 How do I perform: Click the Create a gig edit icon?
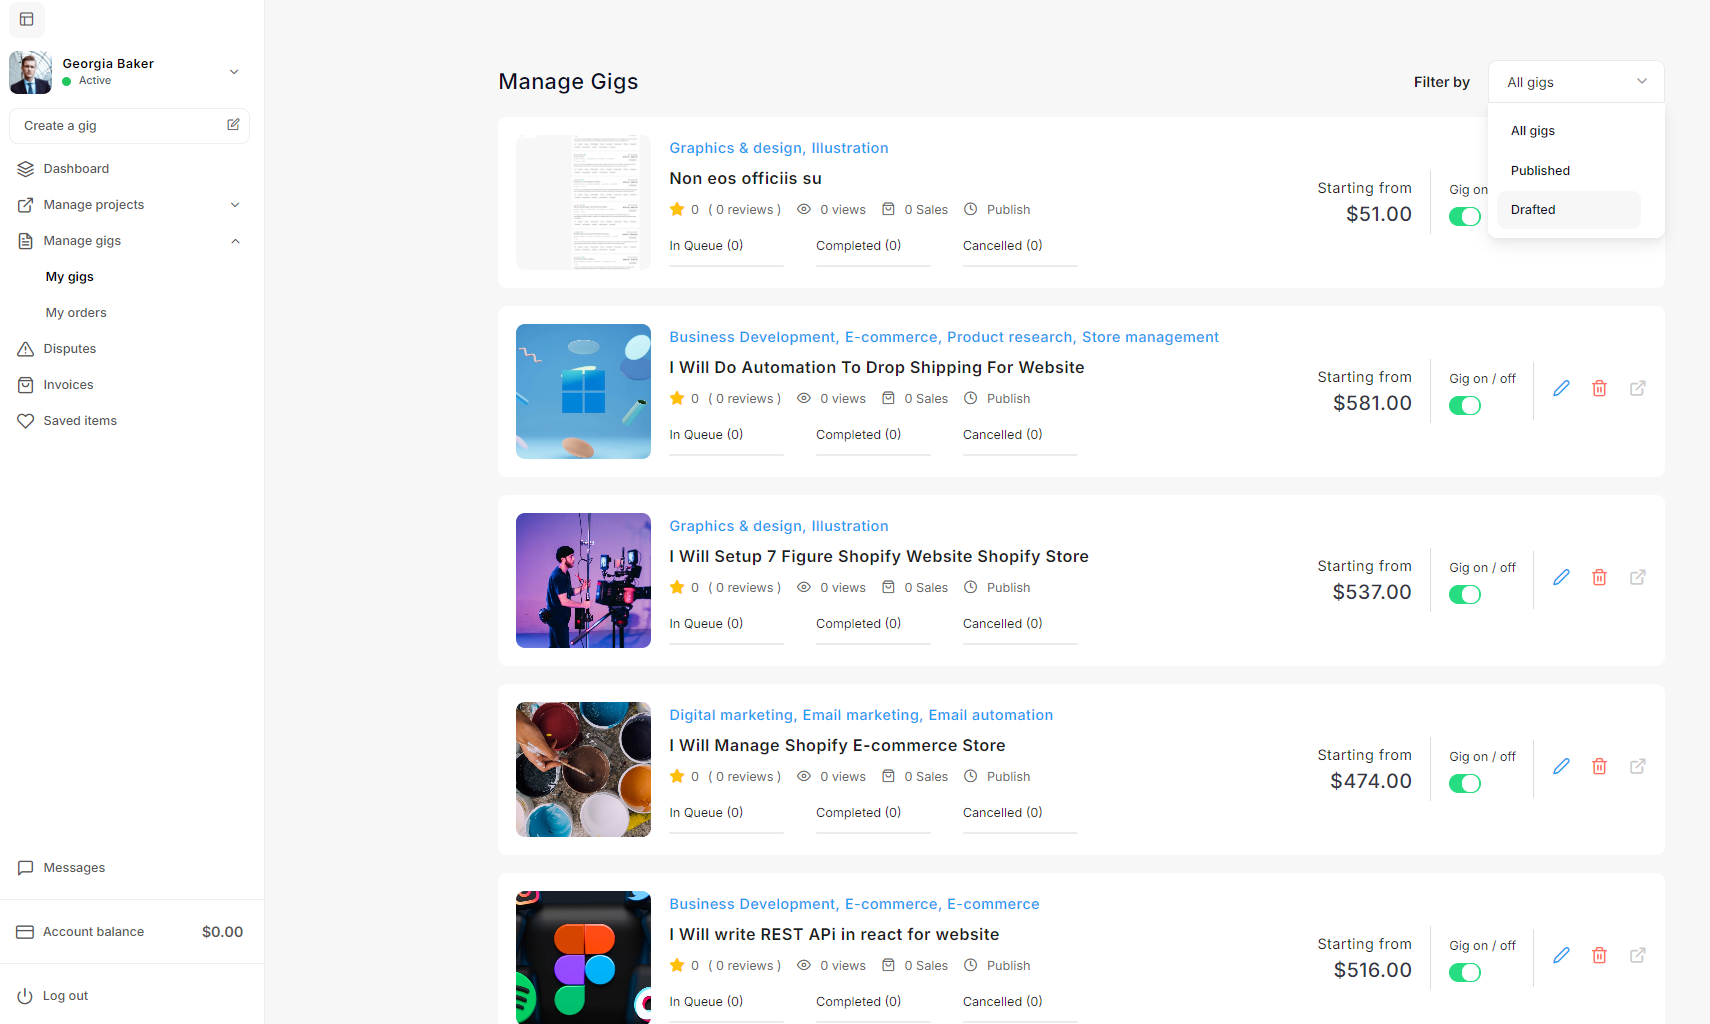tap(233, 125)
